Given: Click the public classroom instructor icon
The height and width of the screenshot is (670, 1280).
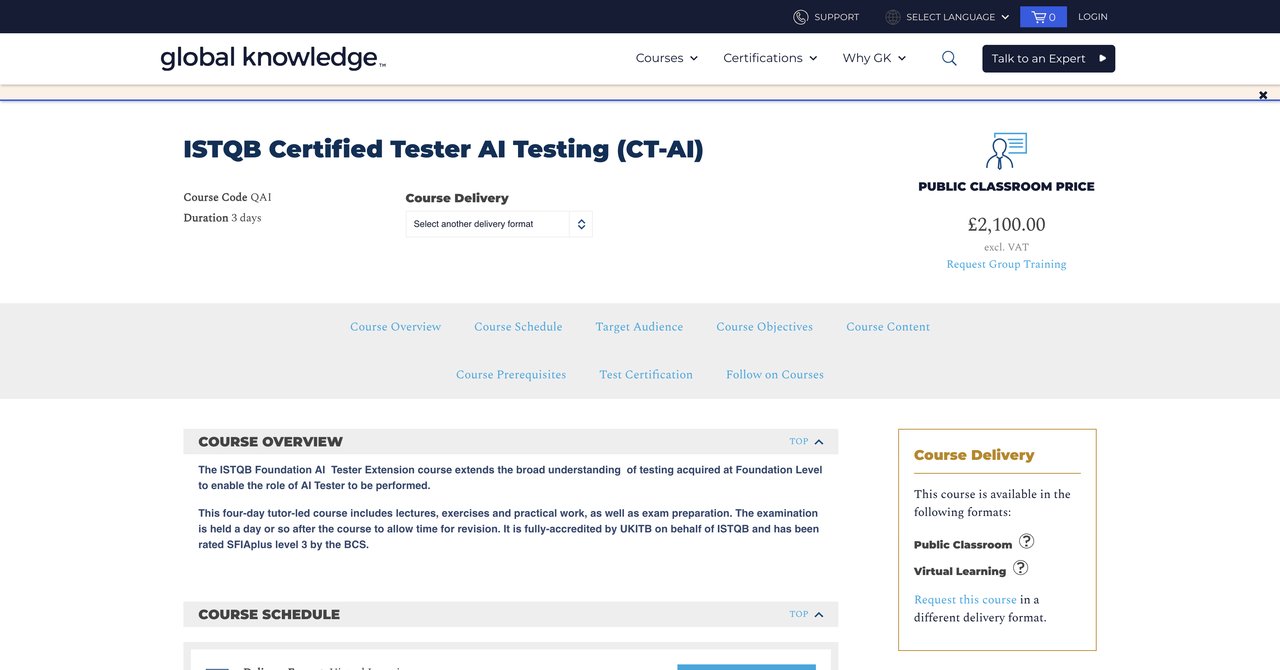Looking at the screenshot, I should tap(1006, 151).
